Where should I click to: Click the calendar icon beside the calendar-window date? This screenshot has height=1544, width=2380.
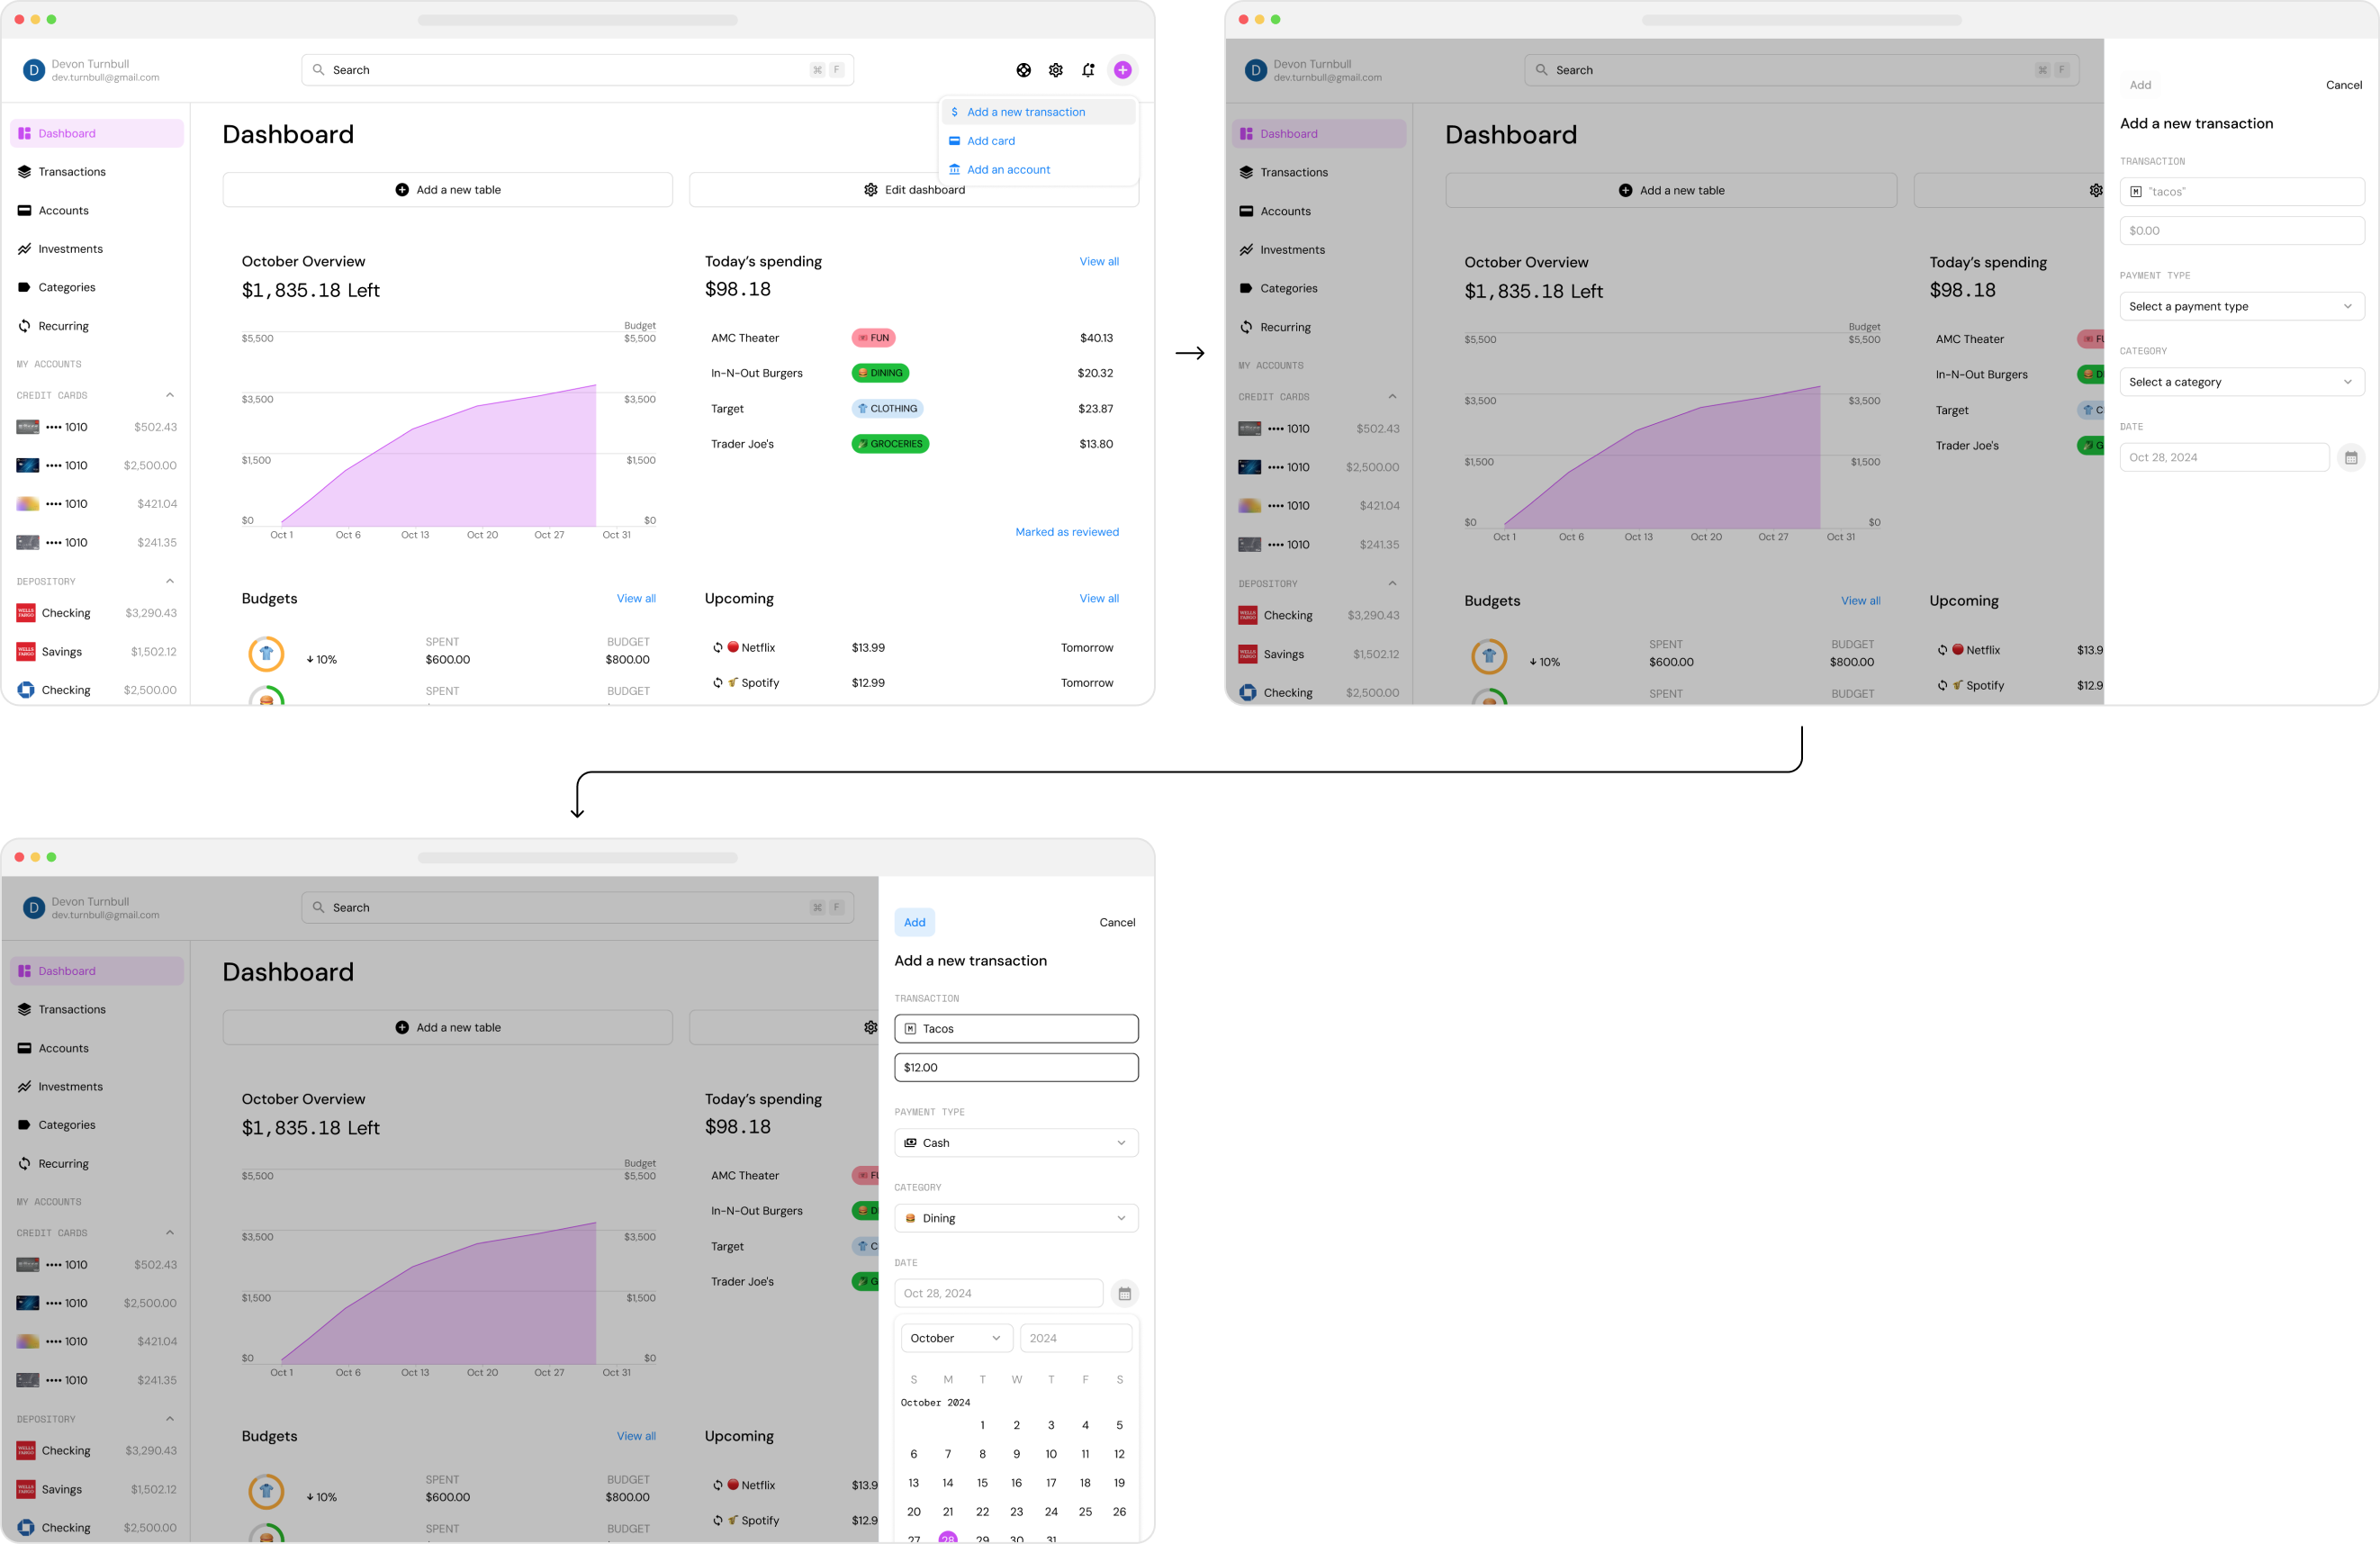(1124, 1294)
